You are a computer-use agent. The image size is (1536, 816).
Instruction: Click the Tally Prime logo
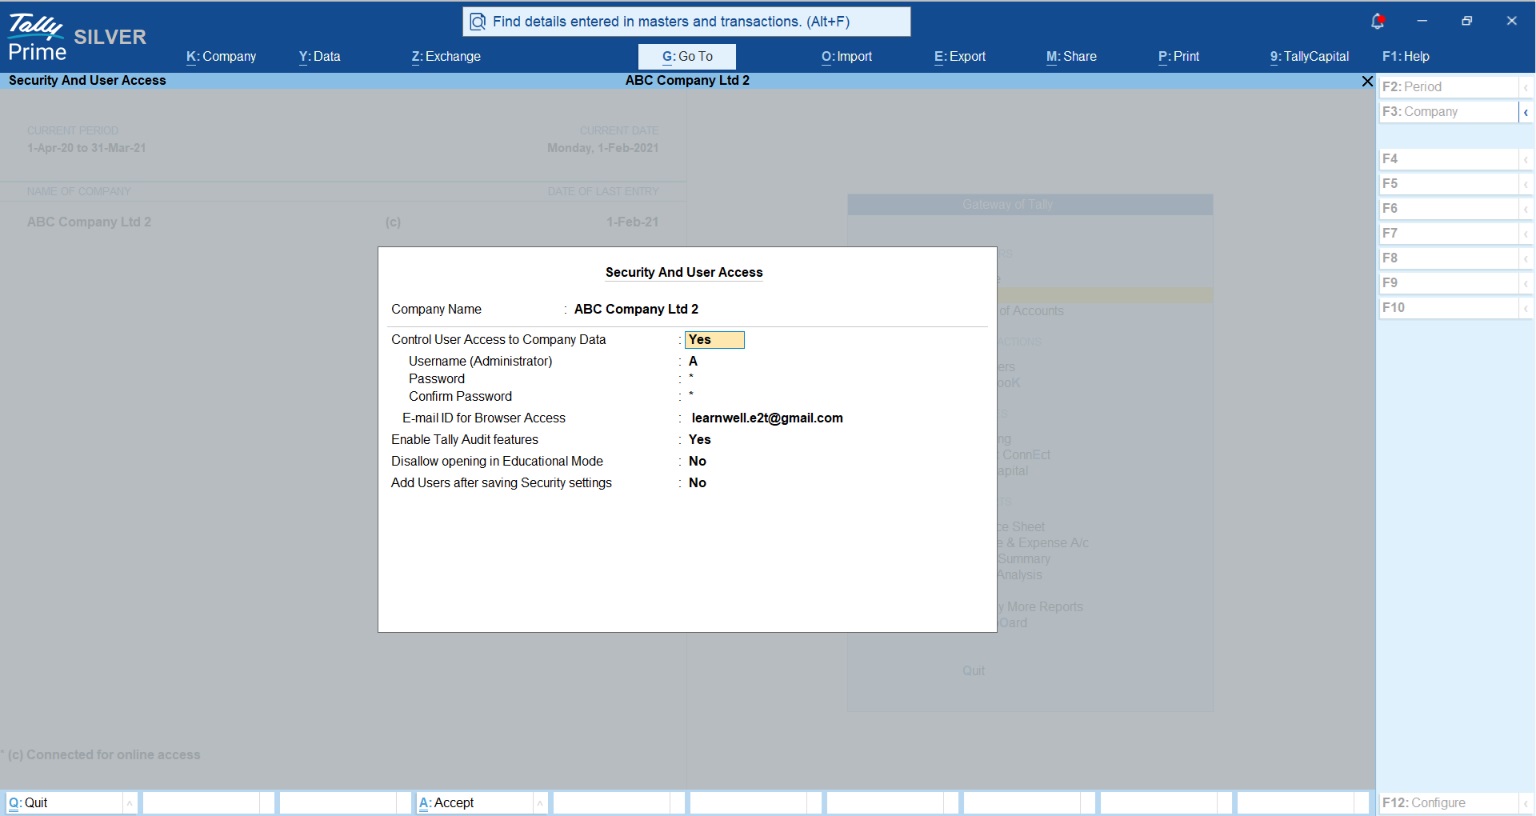36,38
